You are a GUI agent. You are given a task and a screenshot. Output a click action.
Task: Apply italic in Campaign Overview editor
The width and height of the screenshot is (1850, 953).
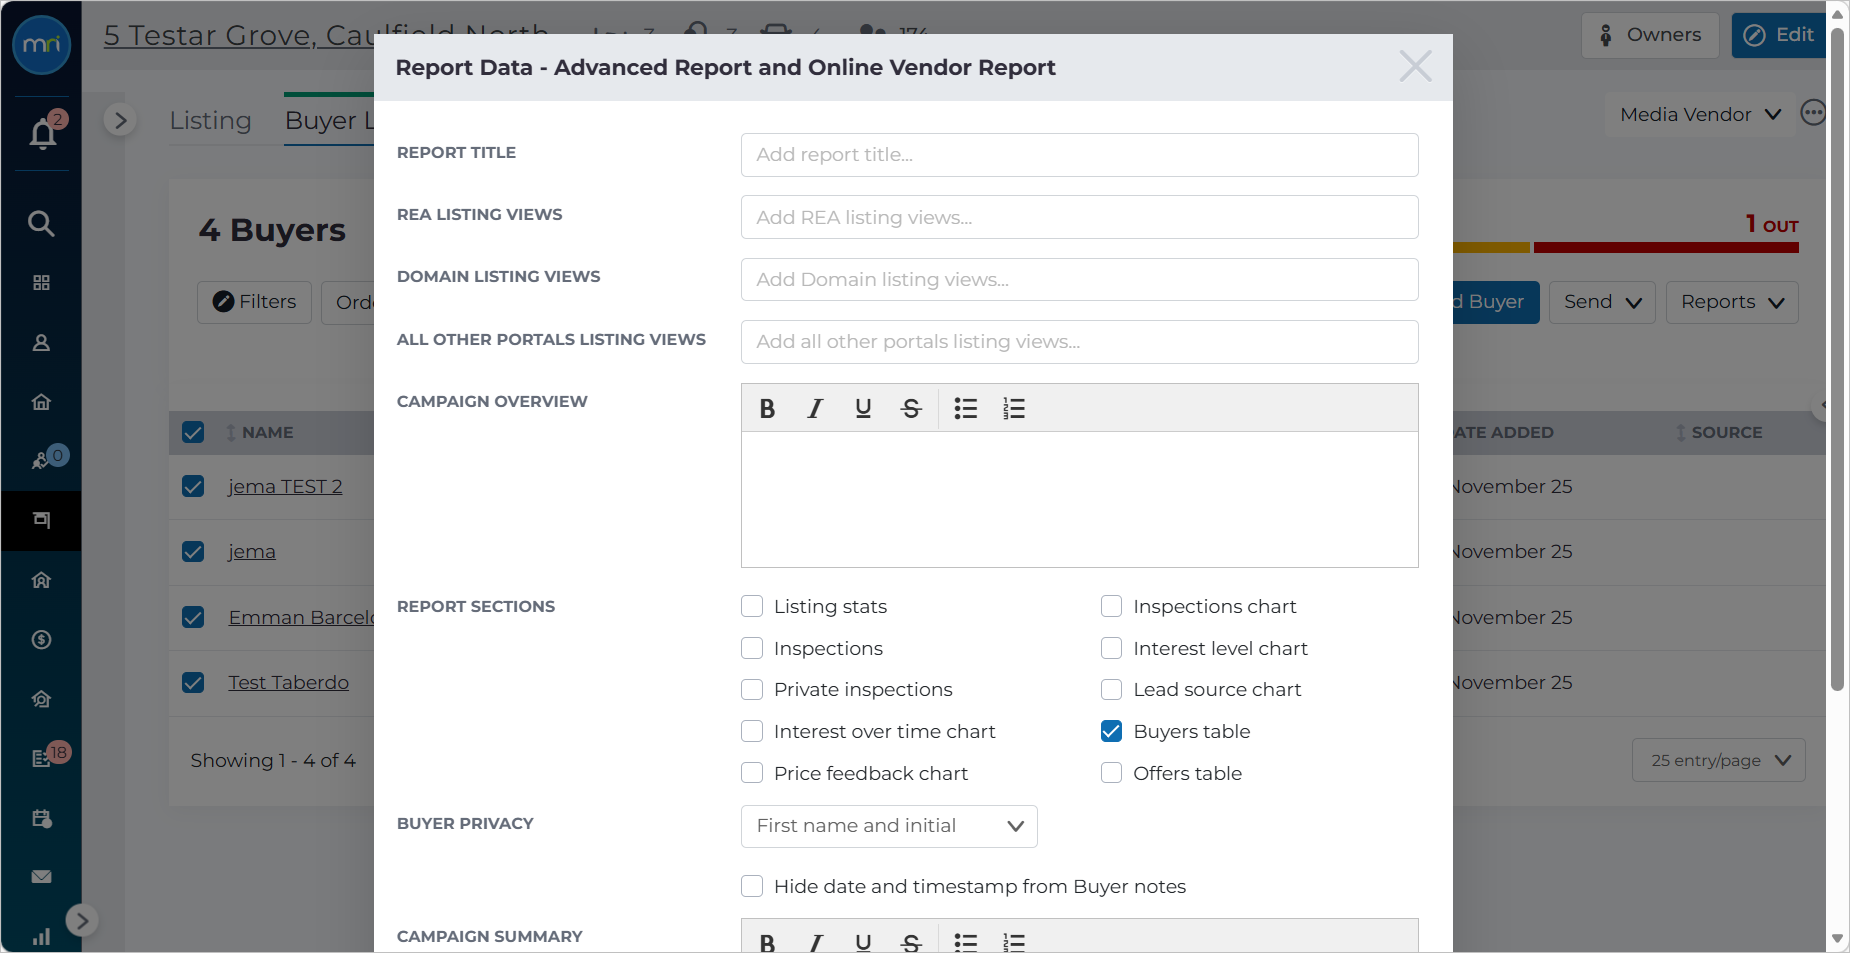[x=815, y=408]
